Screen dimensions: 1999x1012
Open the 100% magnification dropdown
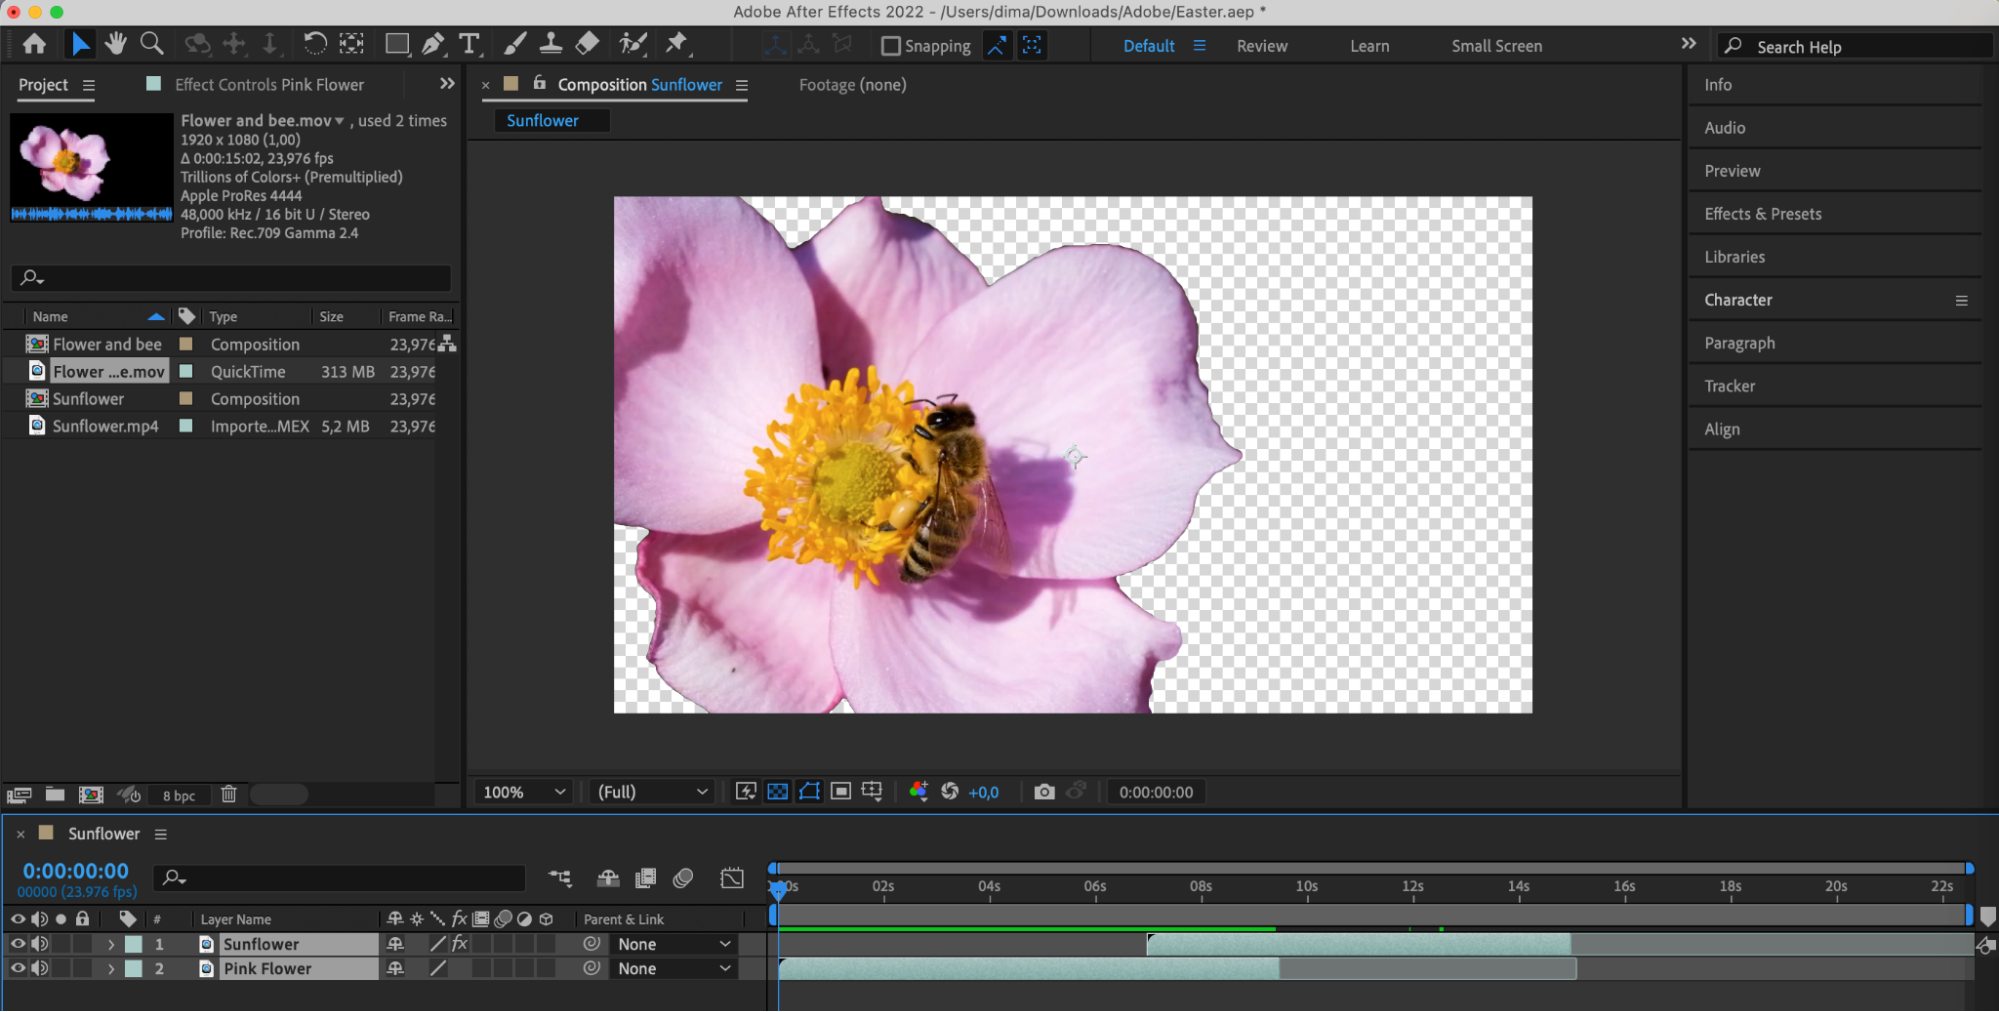click(524, 792)
